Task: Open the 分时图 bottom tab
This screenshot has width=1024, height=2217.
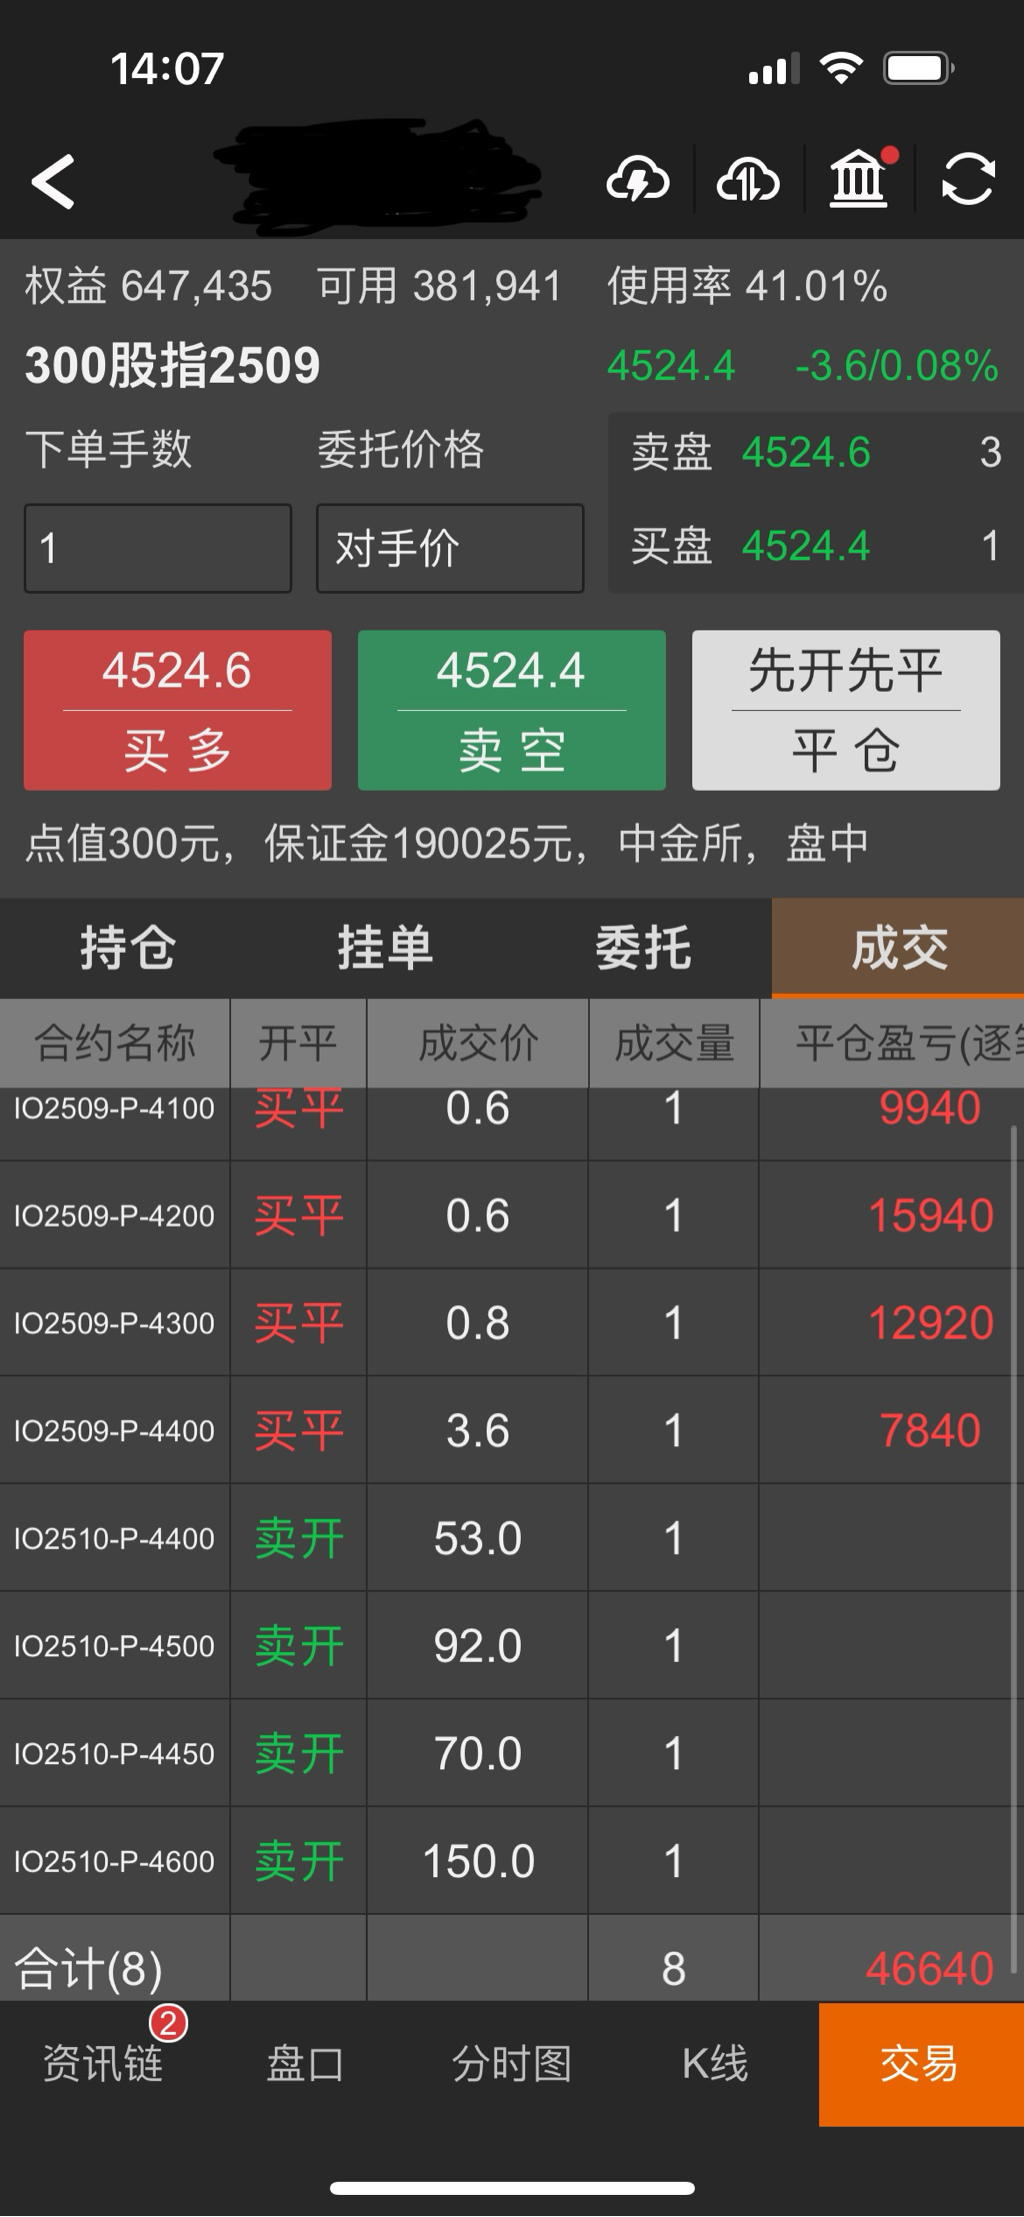Action: (512, 2064)
